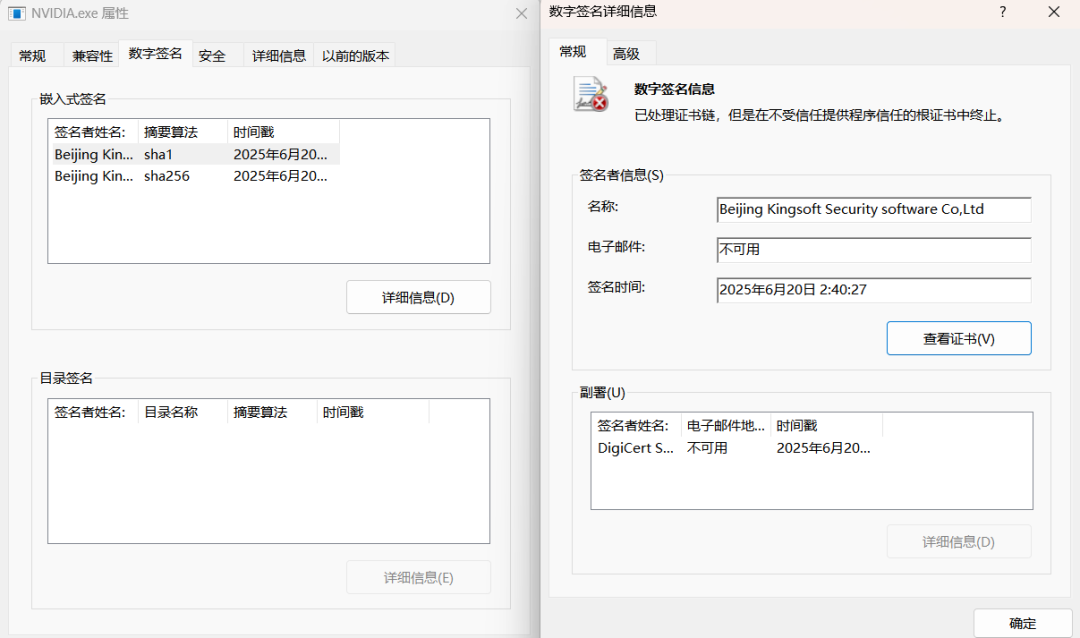
Task: Click the DigiCert row 不可用 email cell
Action: click(707, 448)
